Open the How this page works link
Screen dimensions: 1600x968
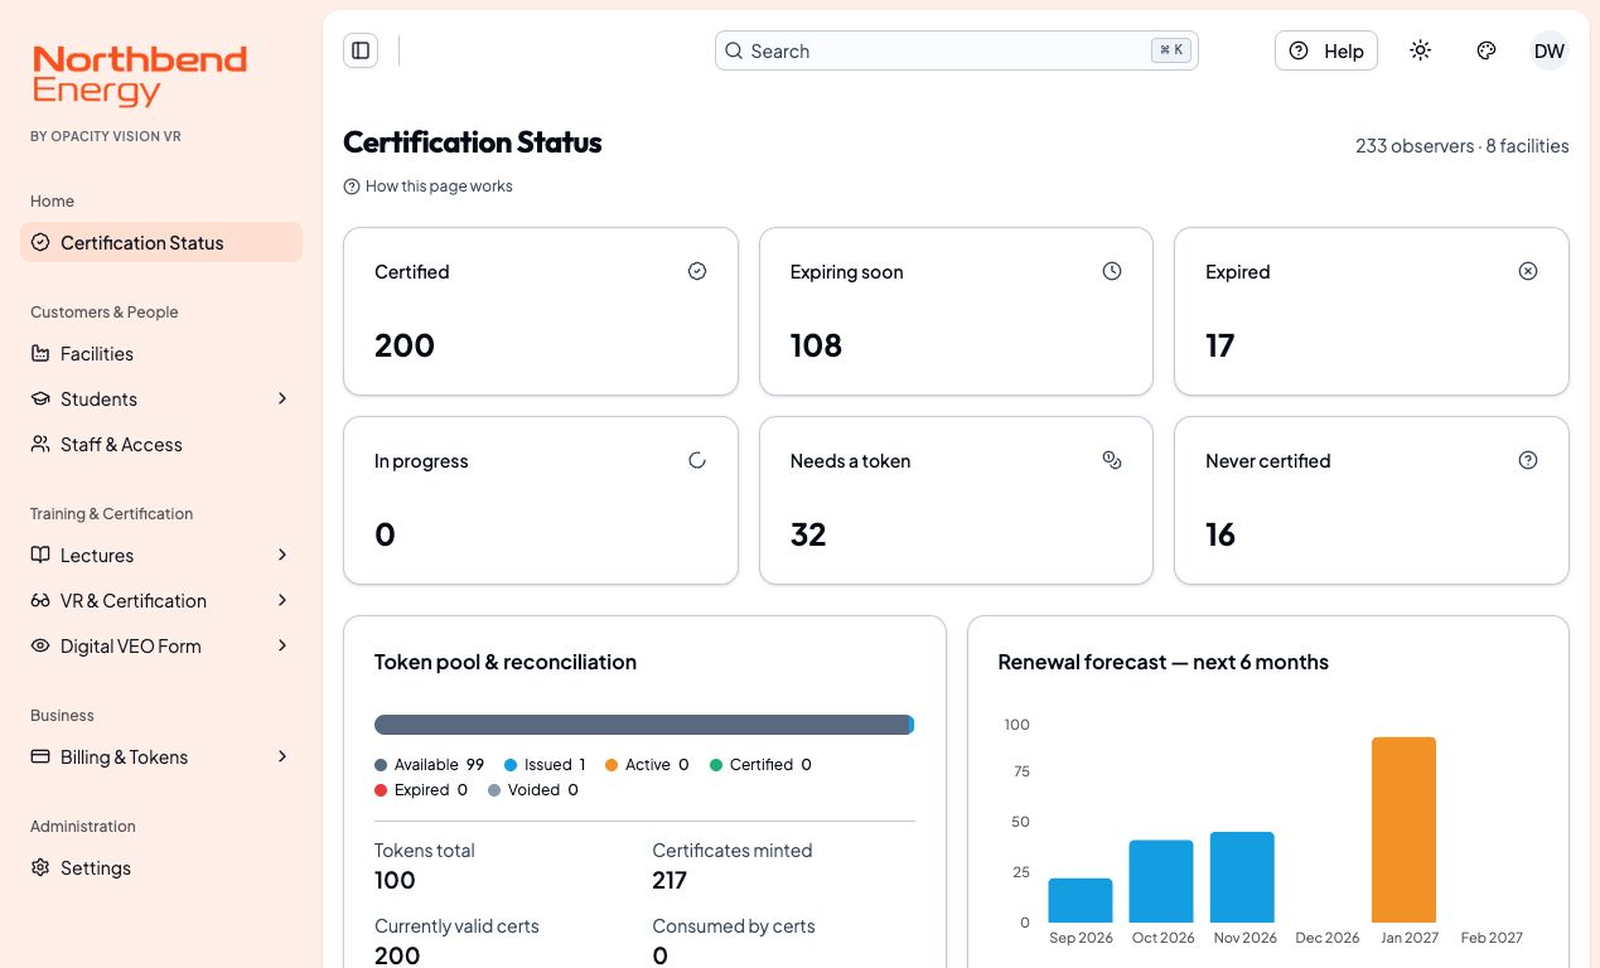[x=428, y=186]
